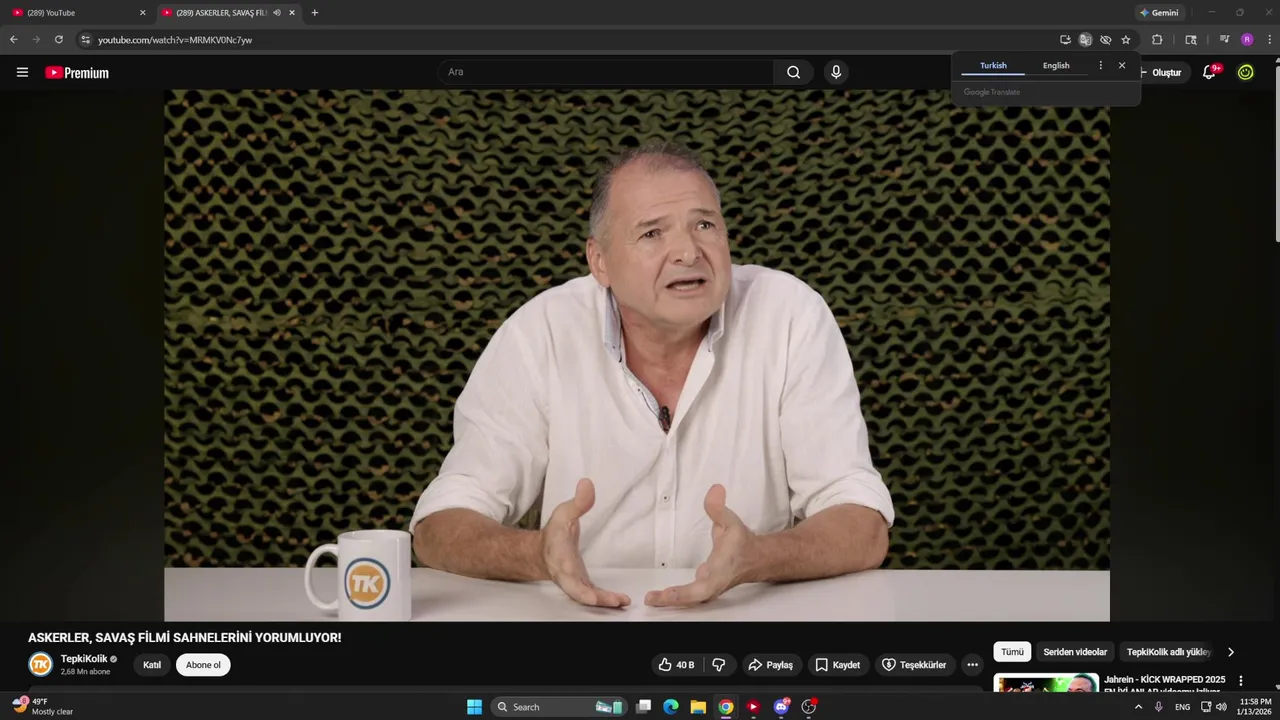1280x720 pixels.
Task: Open options for Jahrein recommended video
Action: 1241,681
